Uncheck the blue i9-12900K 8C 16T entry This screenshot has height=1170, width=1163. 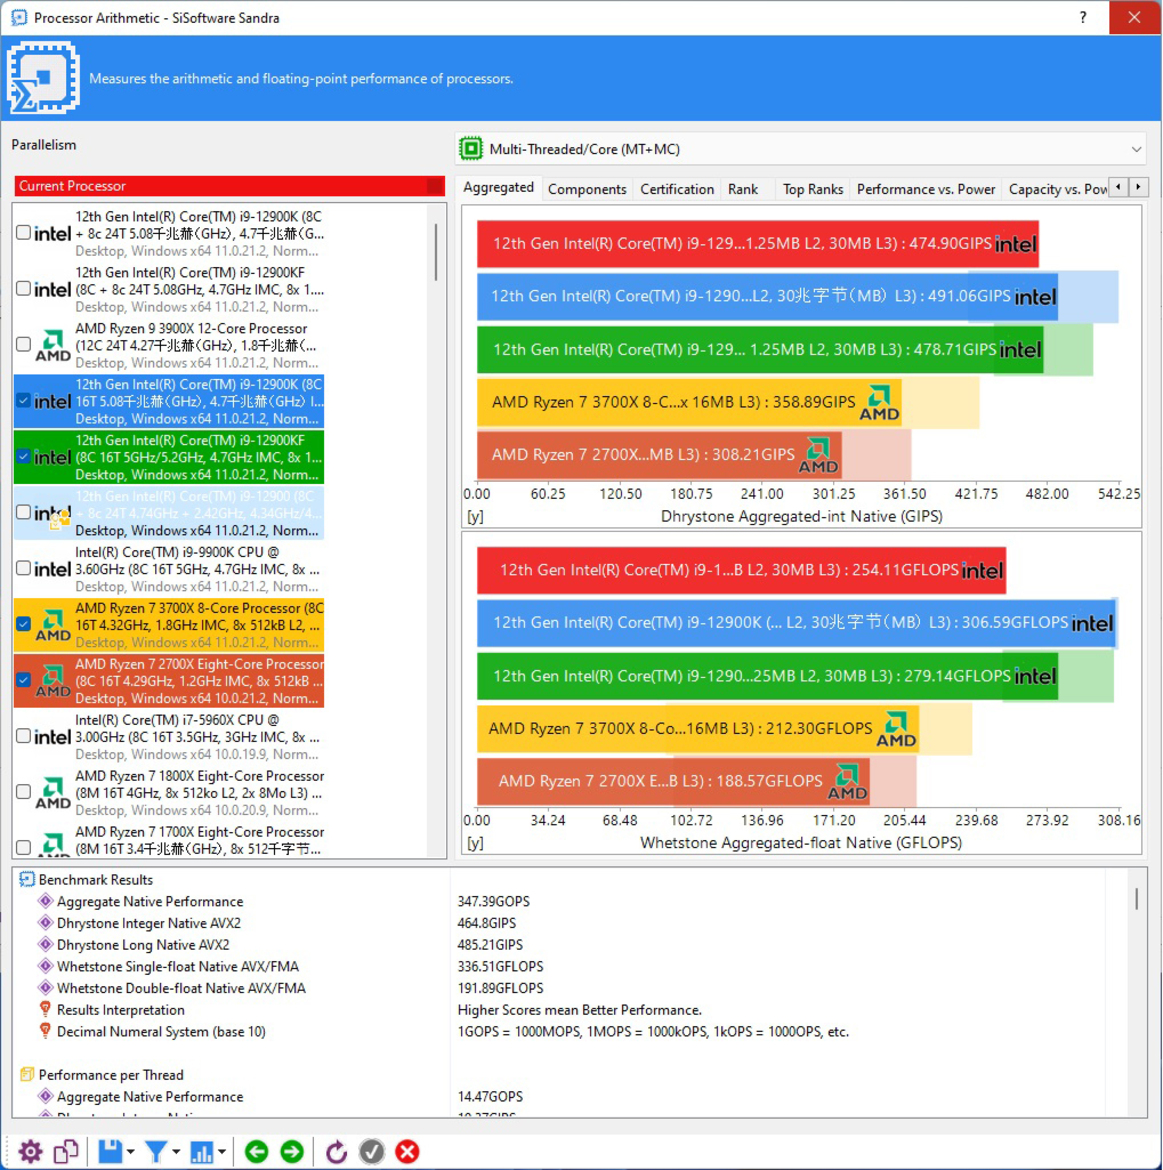tap(23, 400)
